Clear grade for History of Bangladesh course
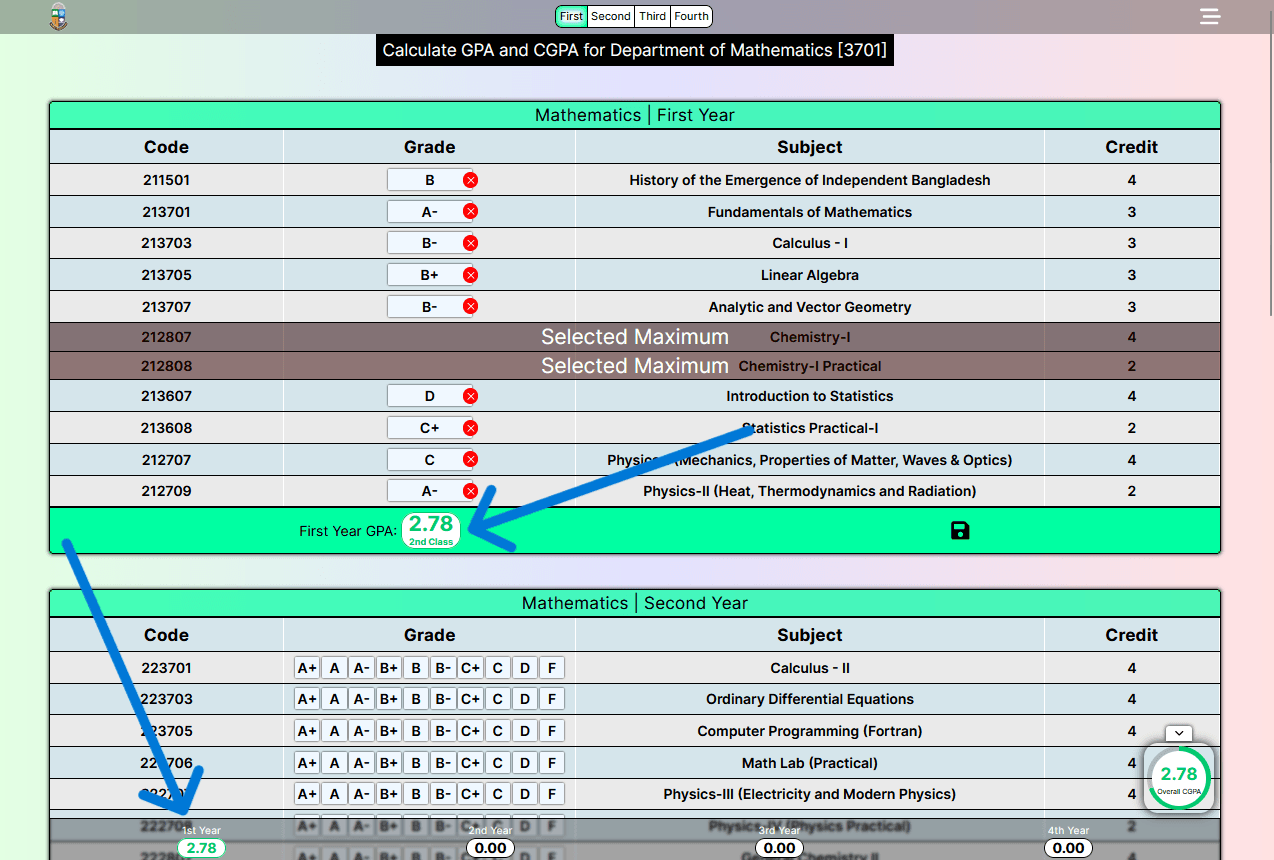 470,180
